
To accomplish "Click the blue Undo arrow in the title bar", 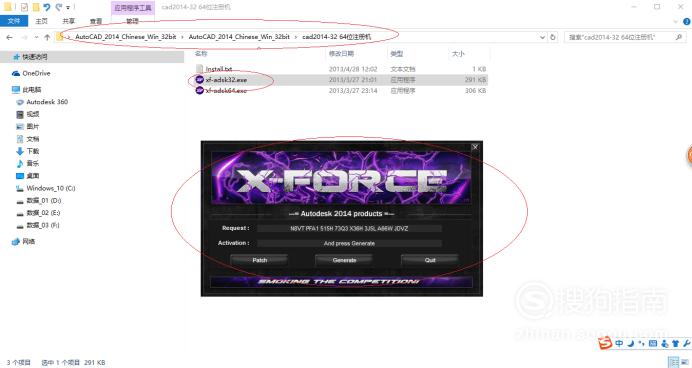I will 47,7.
